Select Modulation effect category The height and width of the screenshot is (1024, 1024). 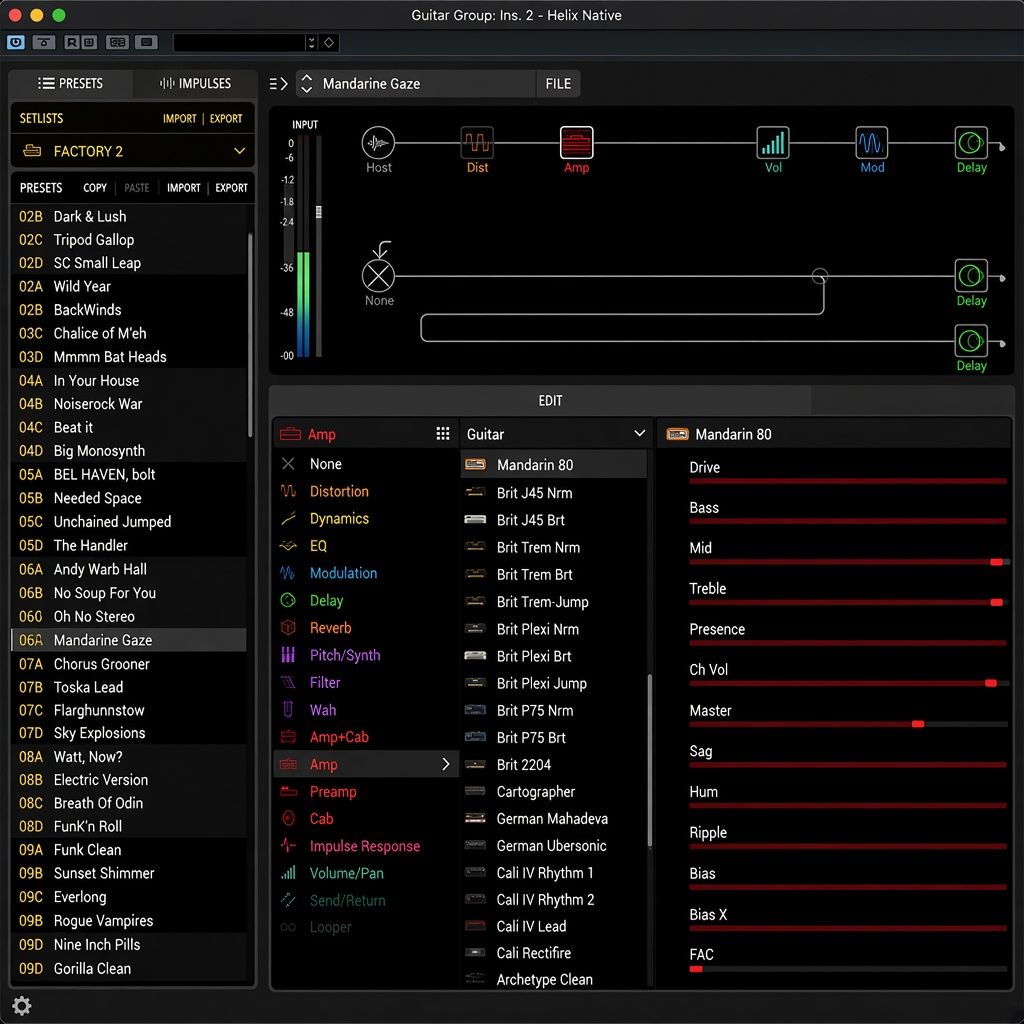(366, 573)
